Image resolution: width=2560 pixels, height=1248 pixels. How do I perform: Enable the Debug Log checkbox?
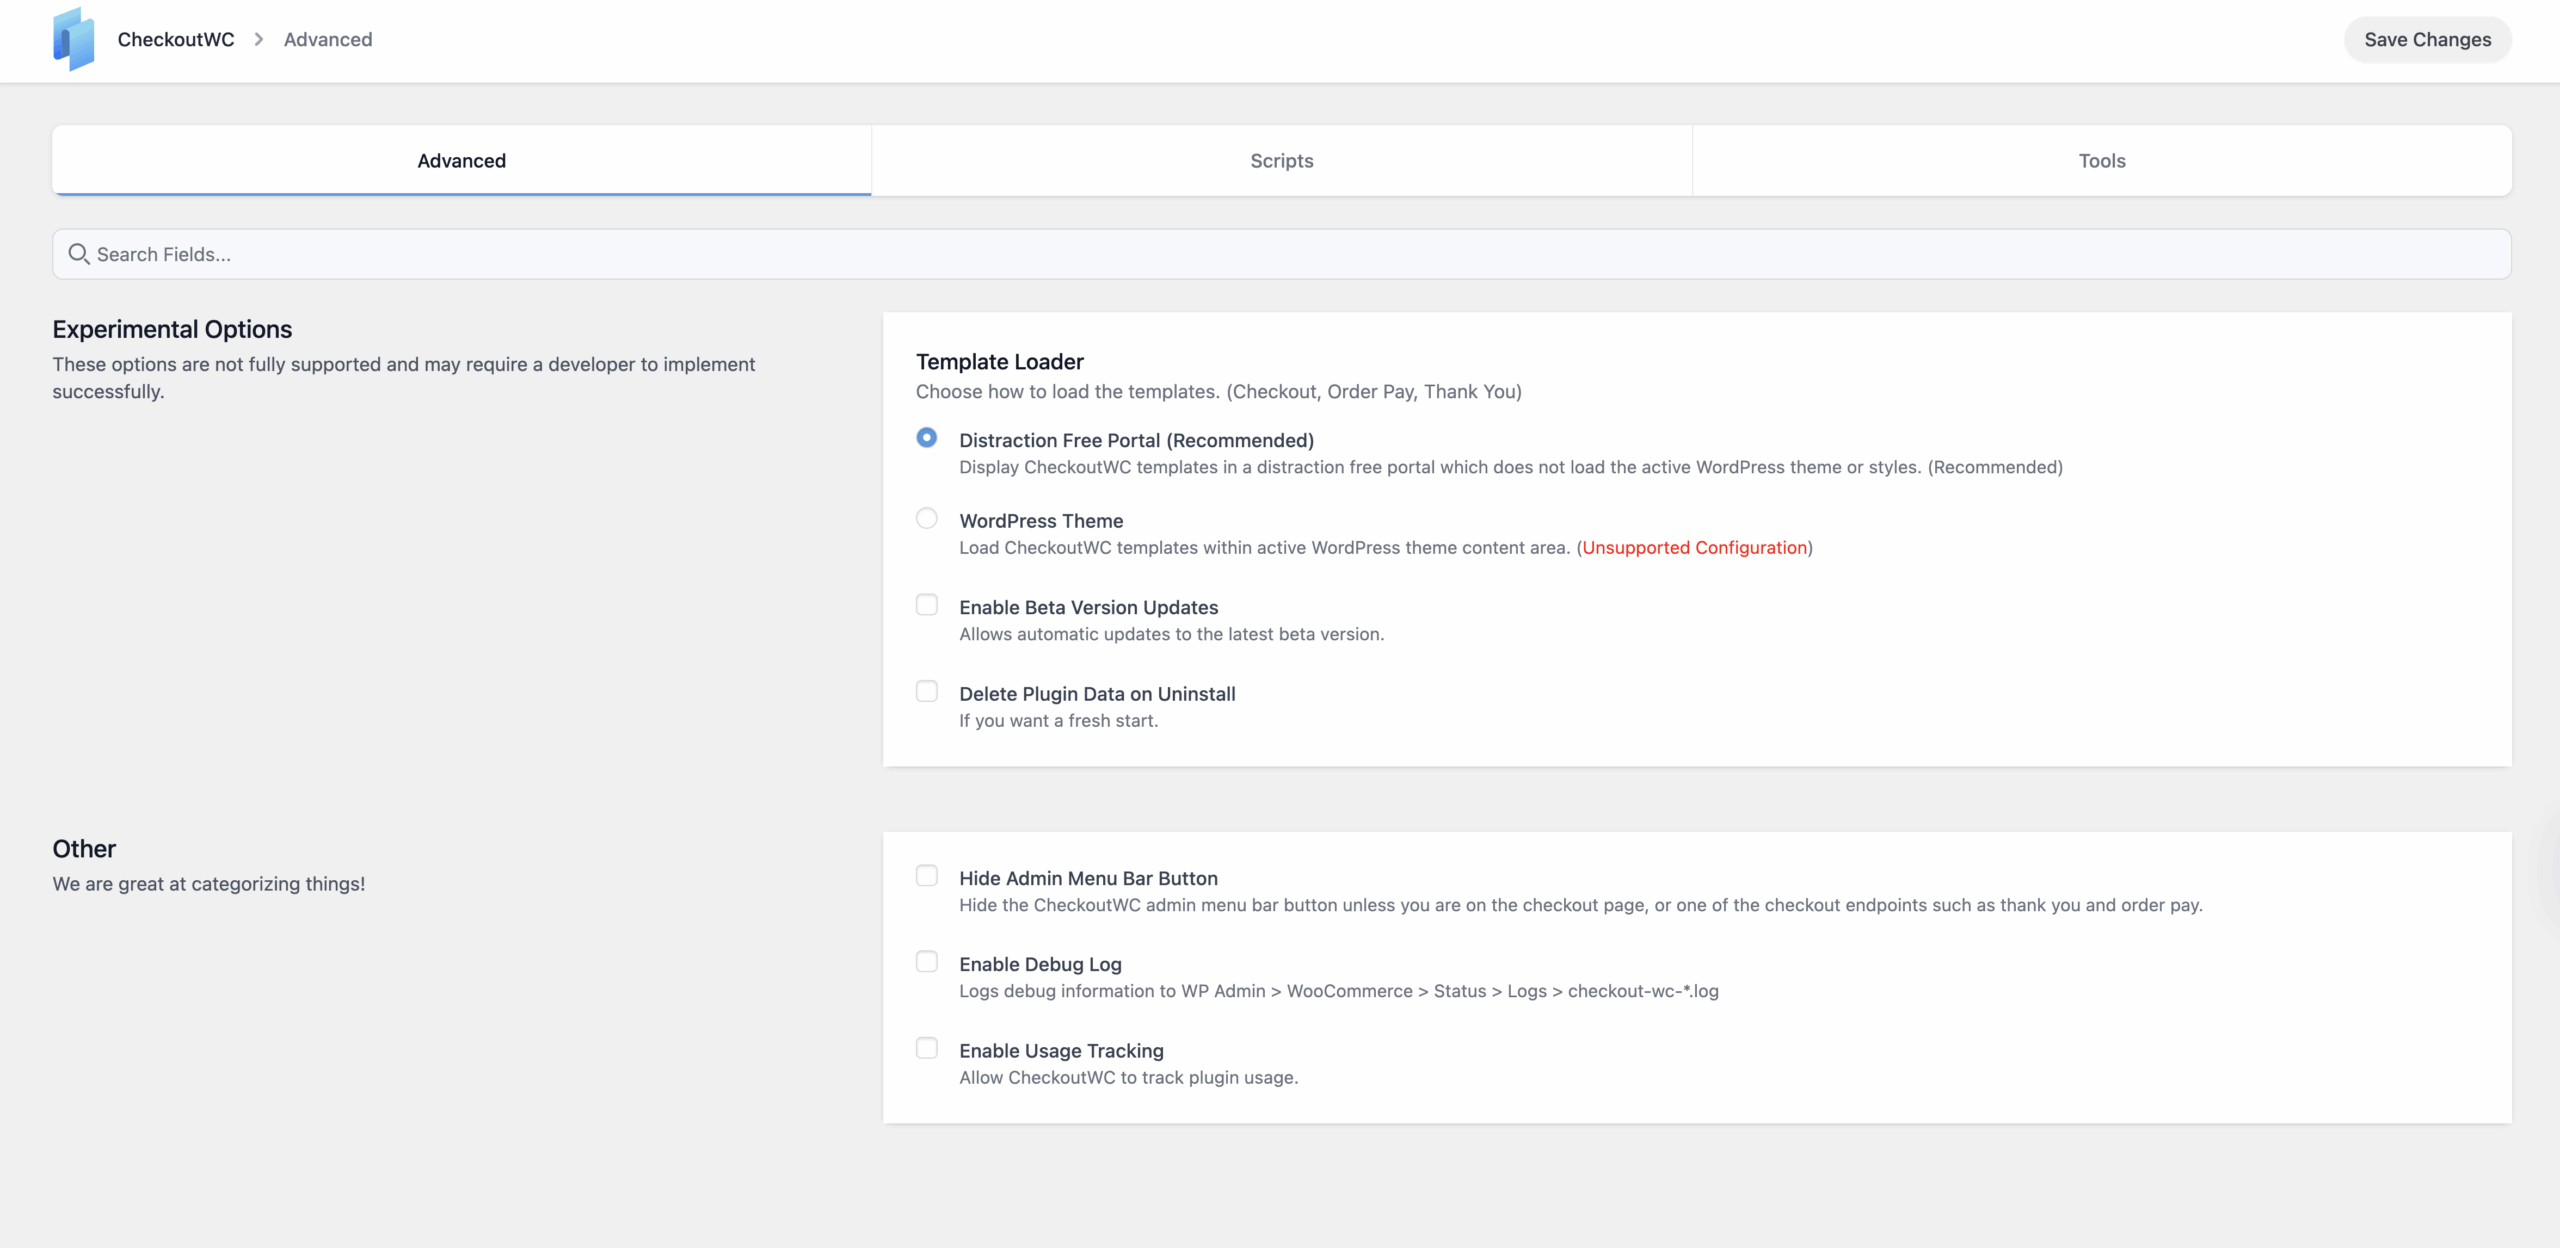[927, 962]
